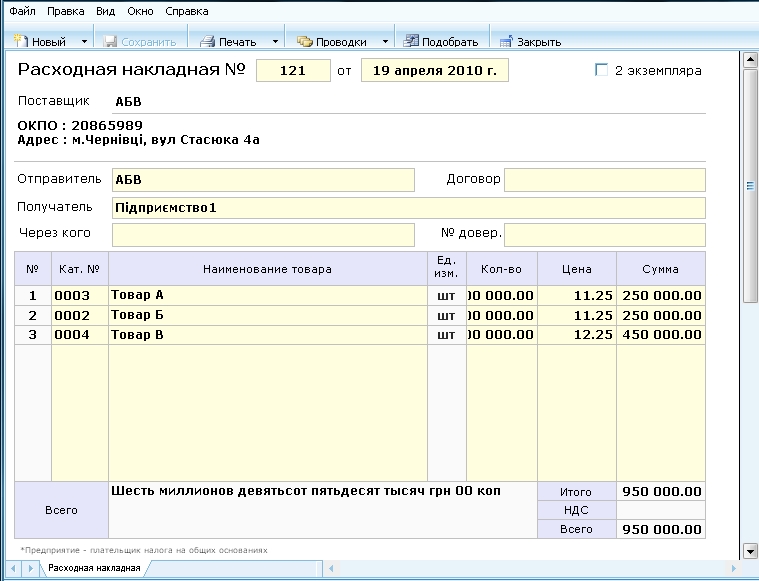This screenshot has width=759, height=581.
Task: Open the Правка menu
Action: click(66, 11)
